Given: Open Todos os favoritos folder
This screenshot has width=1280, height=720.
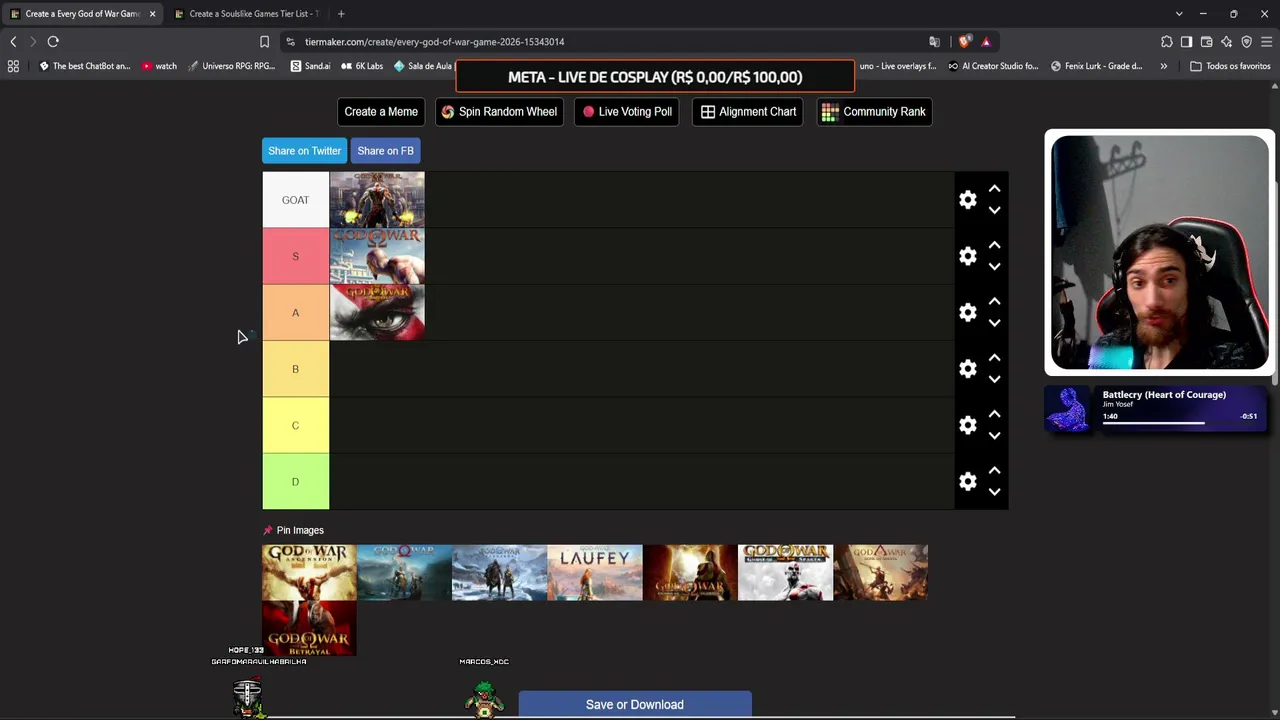Looking at the screenshot, I should (x=1230, y=66).
